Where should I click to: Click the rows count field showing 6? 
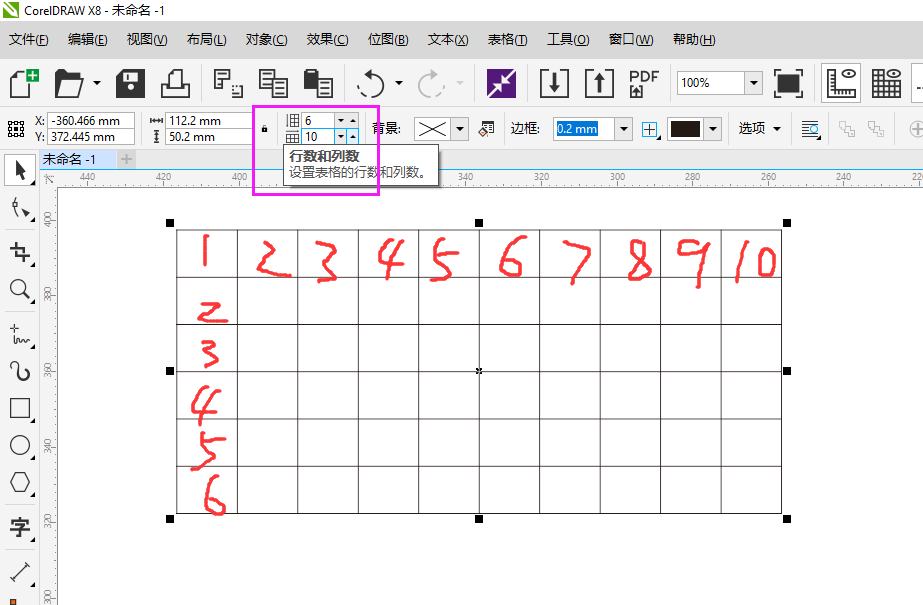tap(318, 121)
